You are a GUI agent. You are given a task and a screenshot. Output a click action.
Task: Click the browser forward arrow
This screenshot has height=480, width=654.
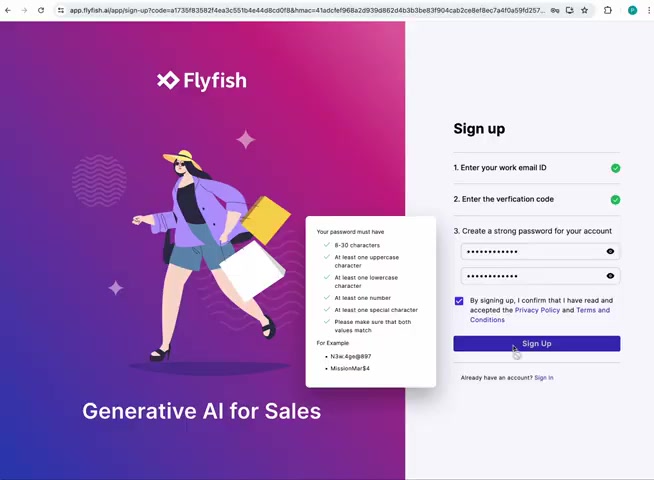click(24, 10)
